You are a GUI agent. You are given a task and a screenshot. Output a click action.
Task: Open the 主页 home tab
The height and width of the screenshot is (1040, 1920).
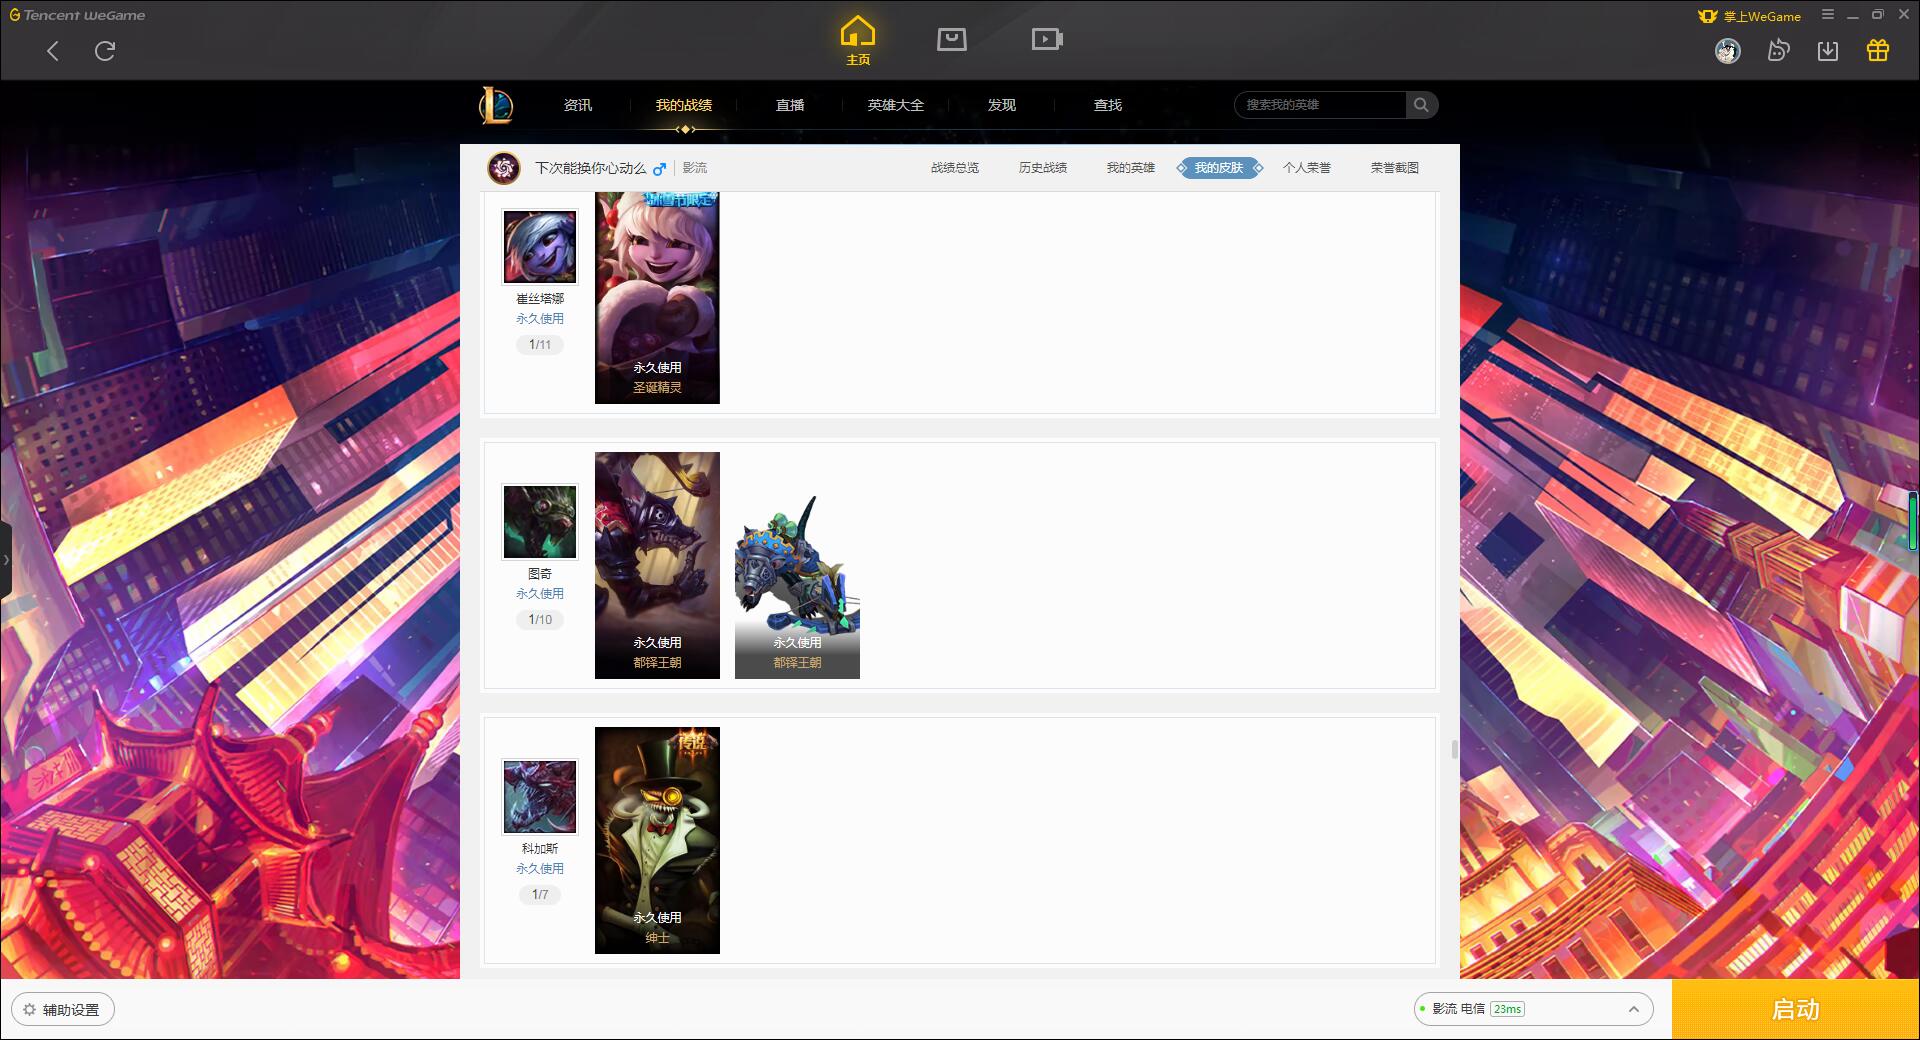pyautogui.click(x=857, y=41)
